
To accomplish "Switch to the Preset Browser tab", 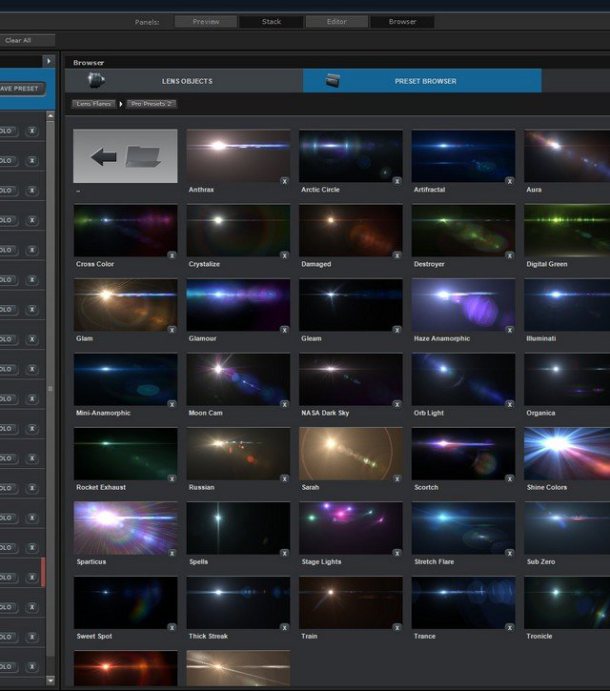I will [422, 81].
